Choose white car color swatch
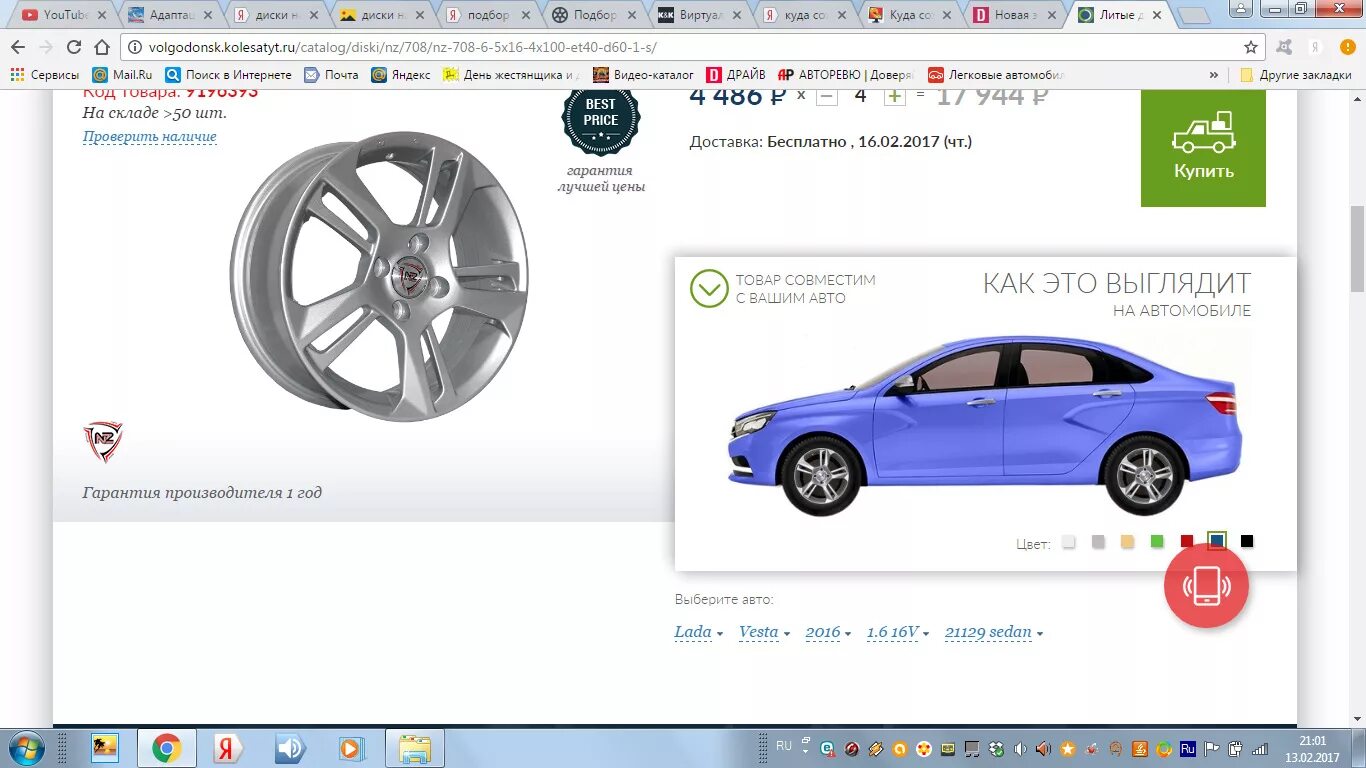This screenshot has width=1366, height=768. coord(1069,542)
